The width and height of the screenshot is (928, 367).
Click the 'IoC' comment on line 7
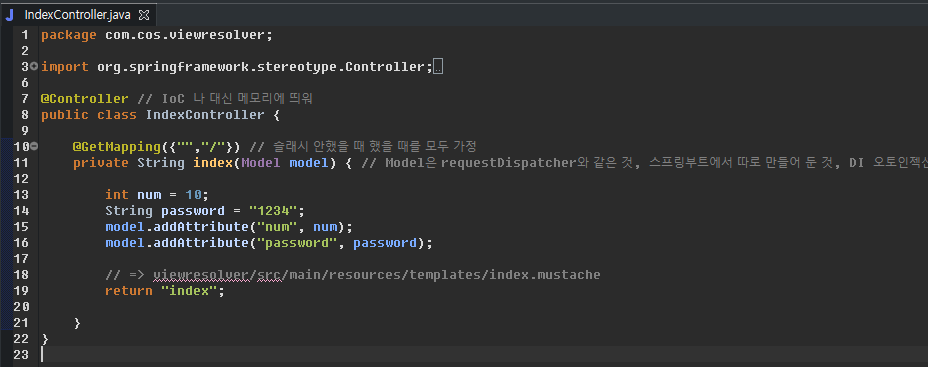(173, 99)
